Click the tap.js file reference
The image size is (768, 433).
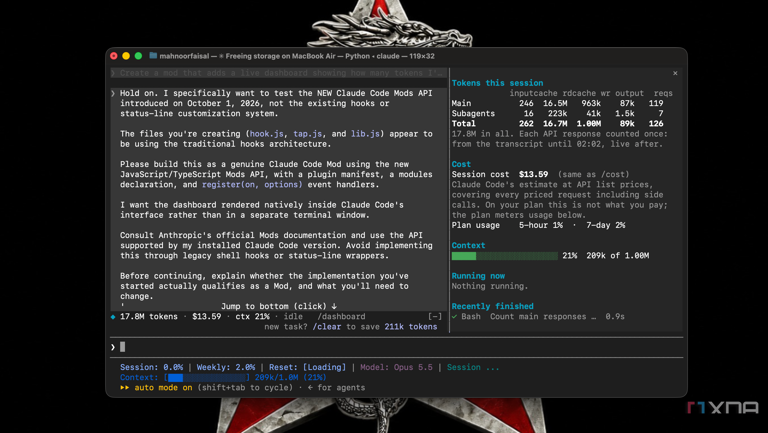(308, 134)
